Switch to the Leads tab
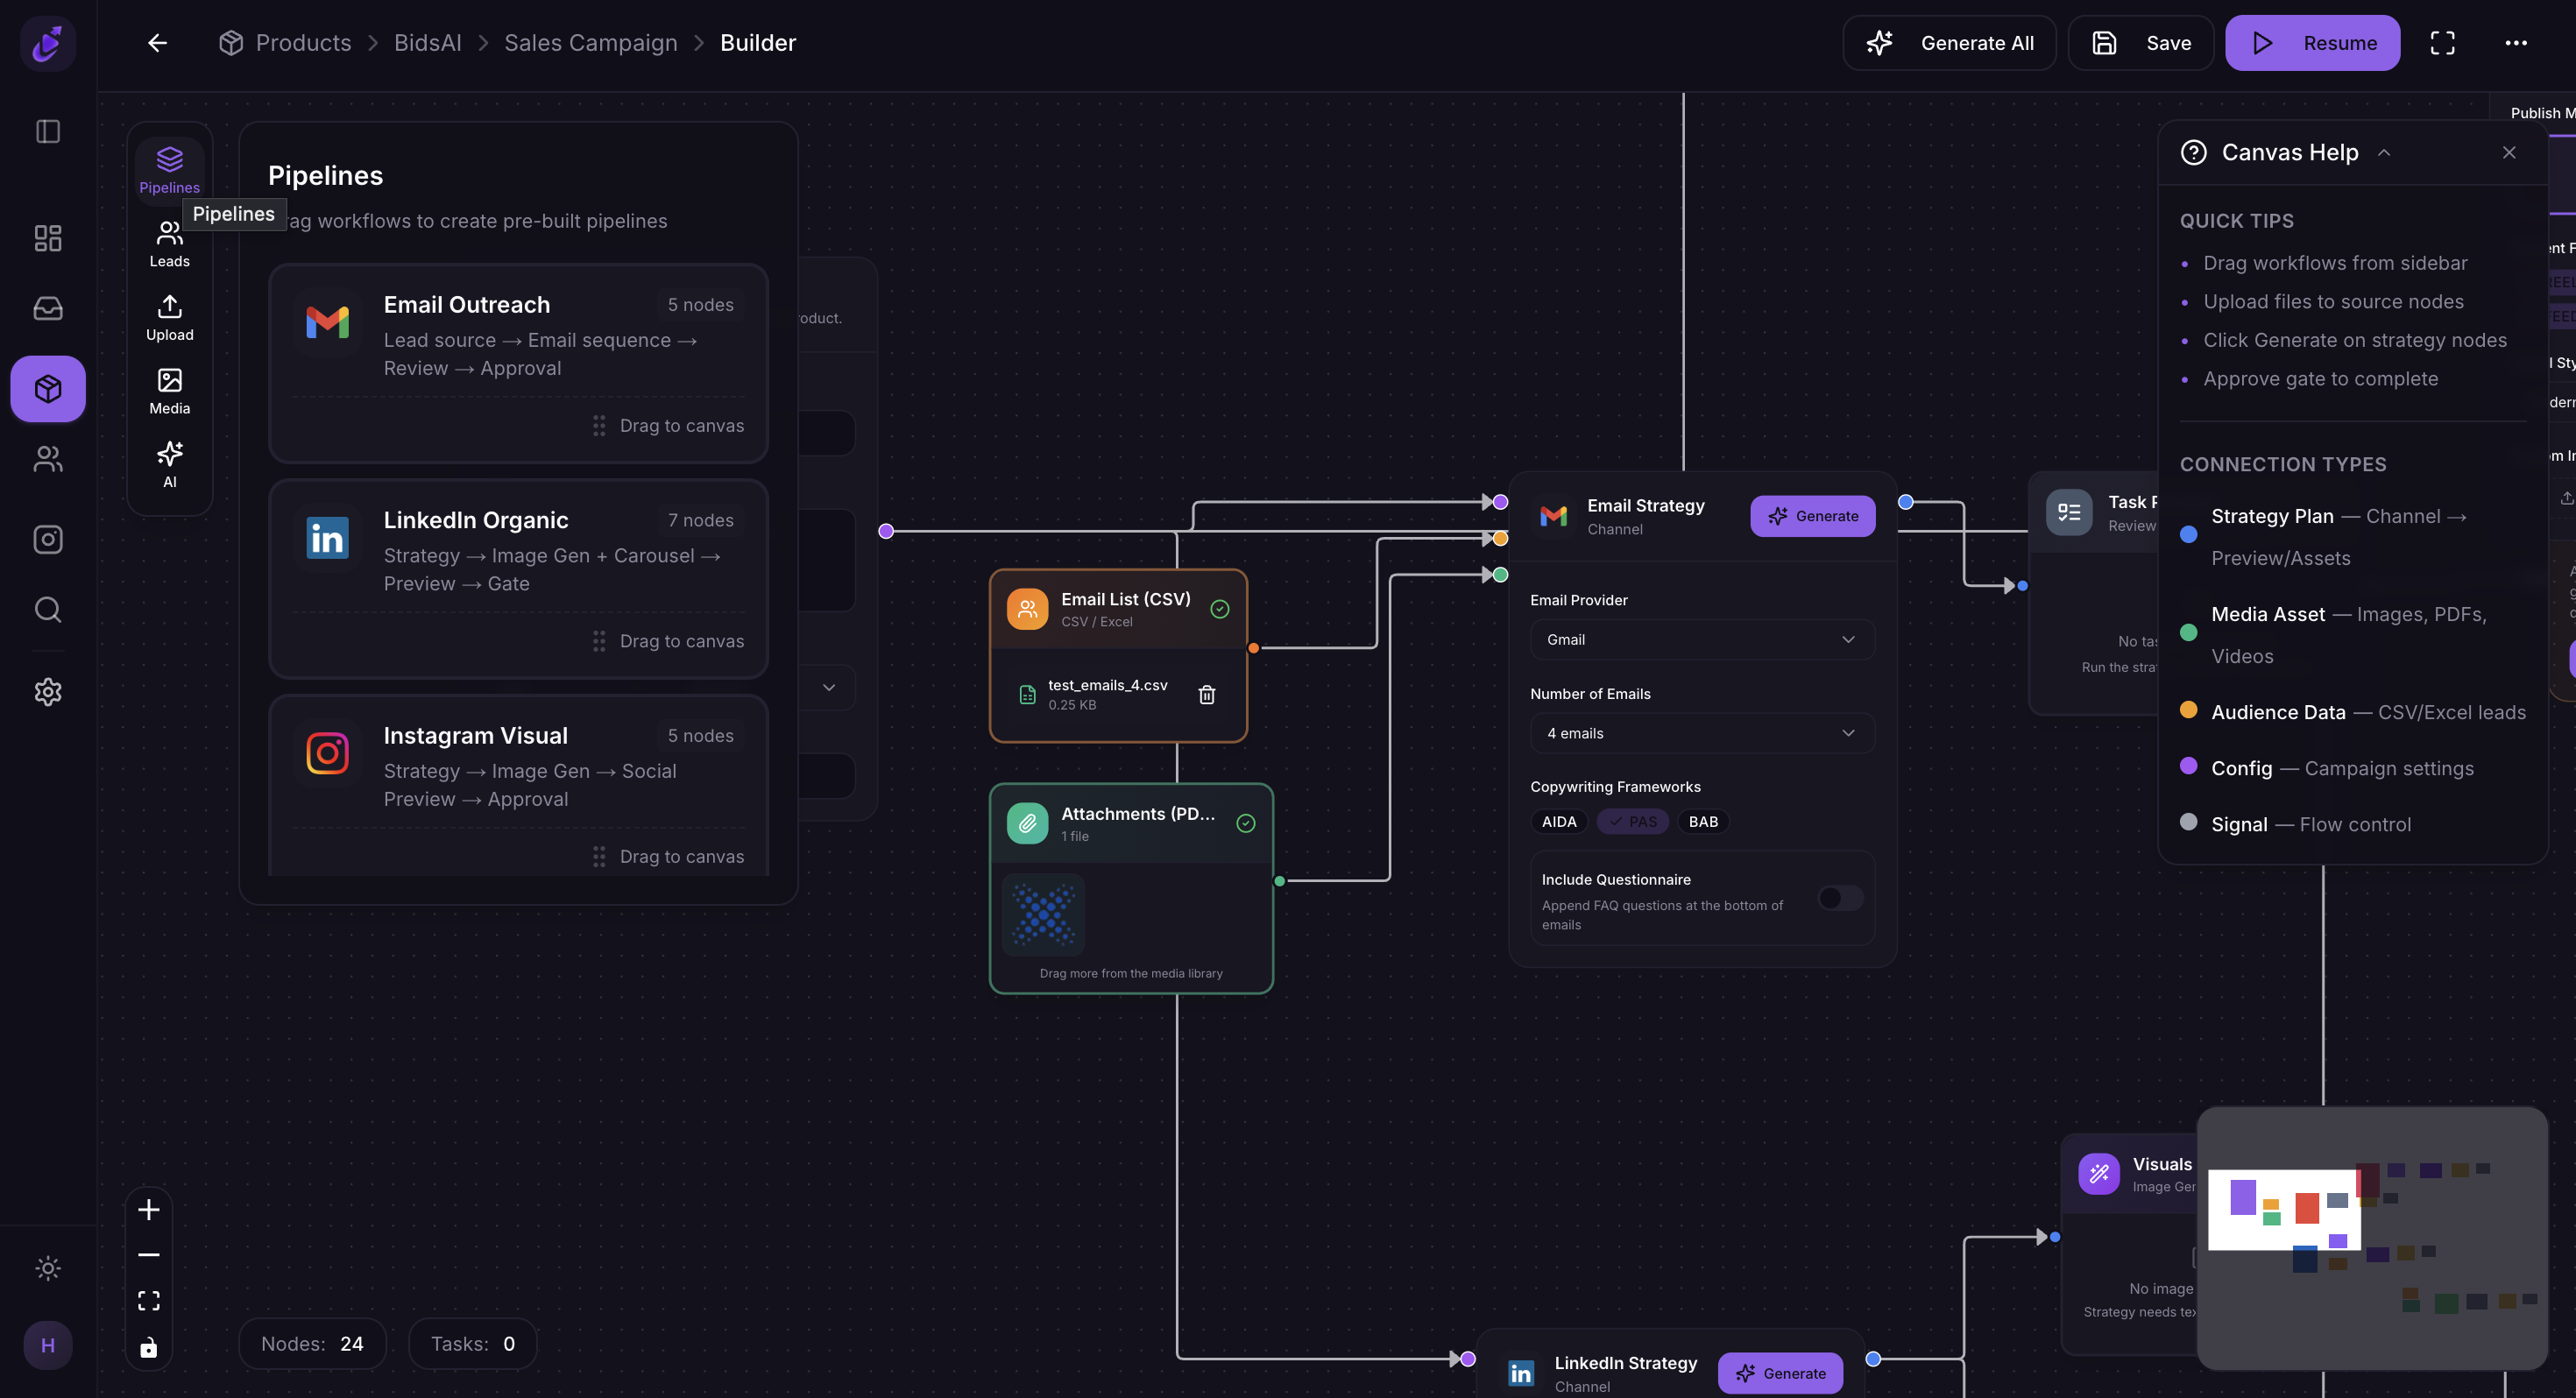The height and width of the screenshot is (1398, 2576). pos(169,244)
